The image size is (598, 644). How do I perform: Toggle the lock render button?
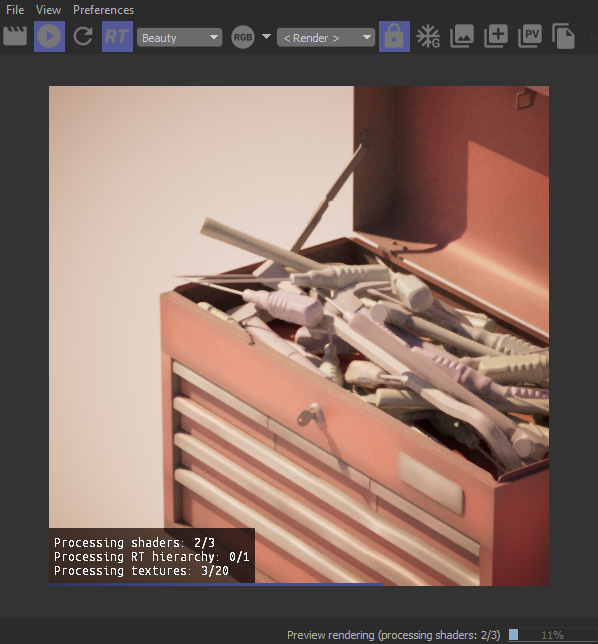394,37
